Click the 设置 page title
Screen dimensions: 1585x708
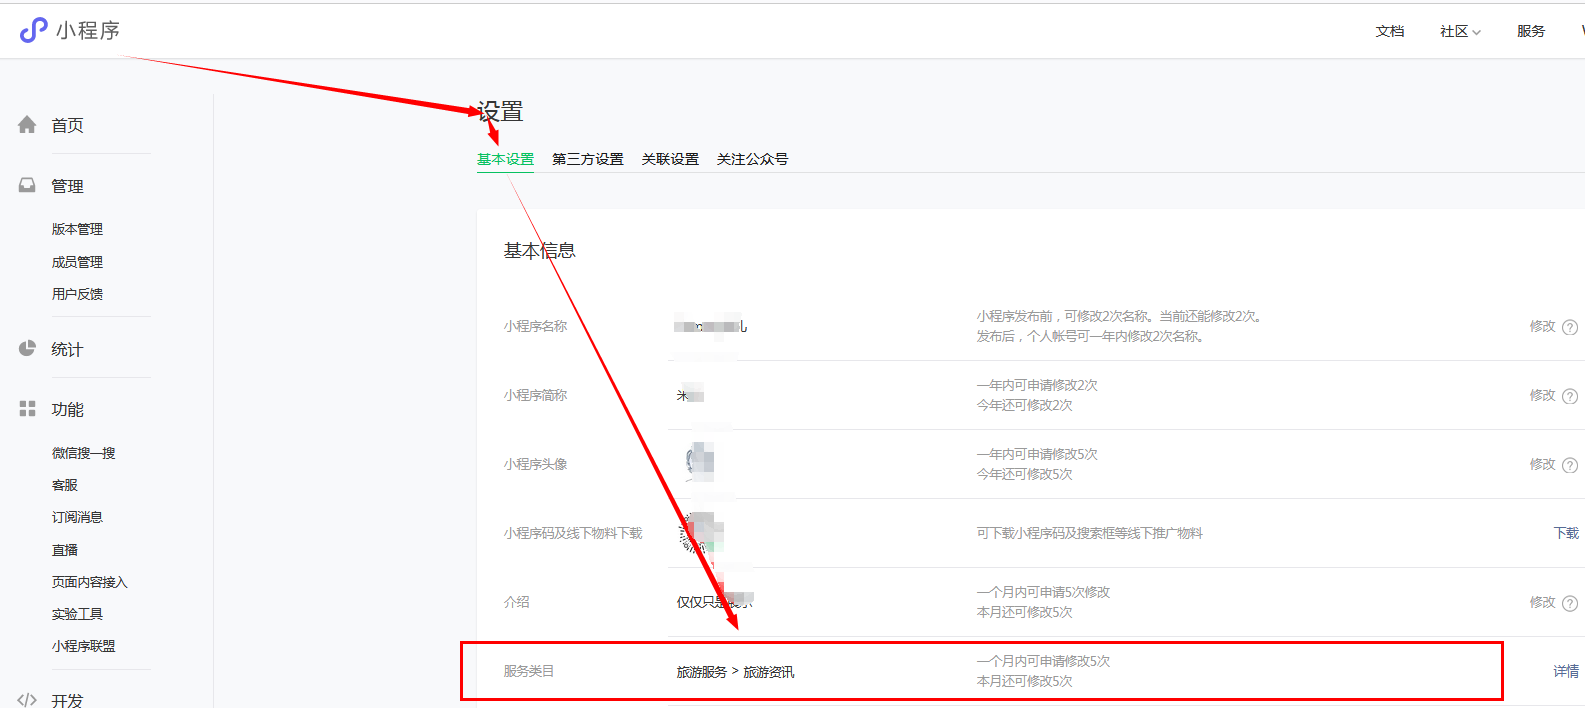click(500, 111)
